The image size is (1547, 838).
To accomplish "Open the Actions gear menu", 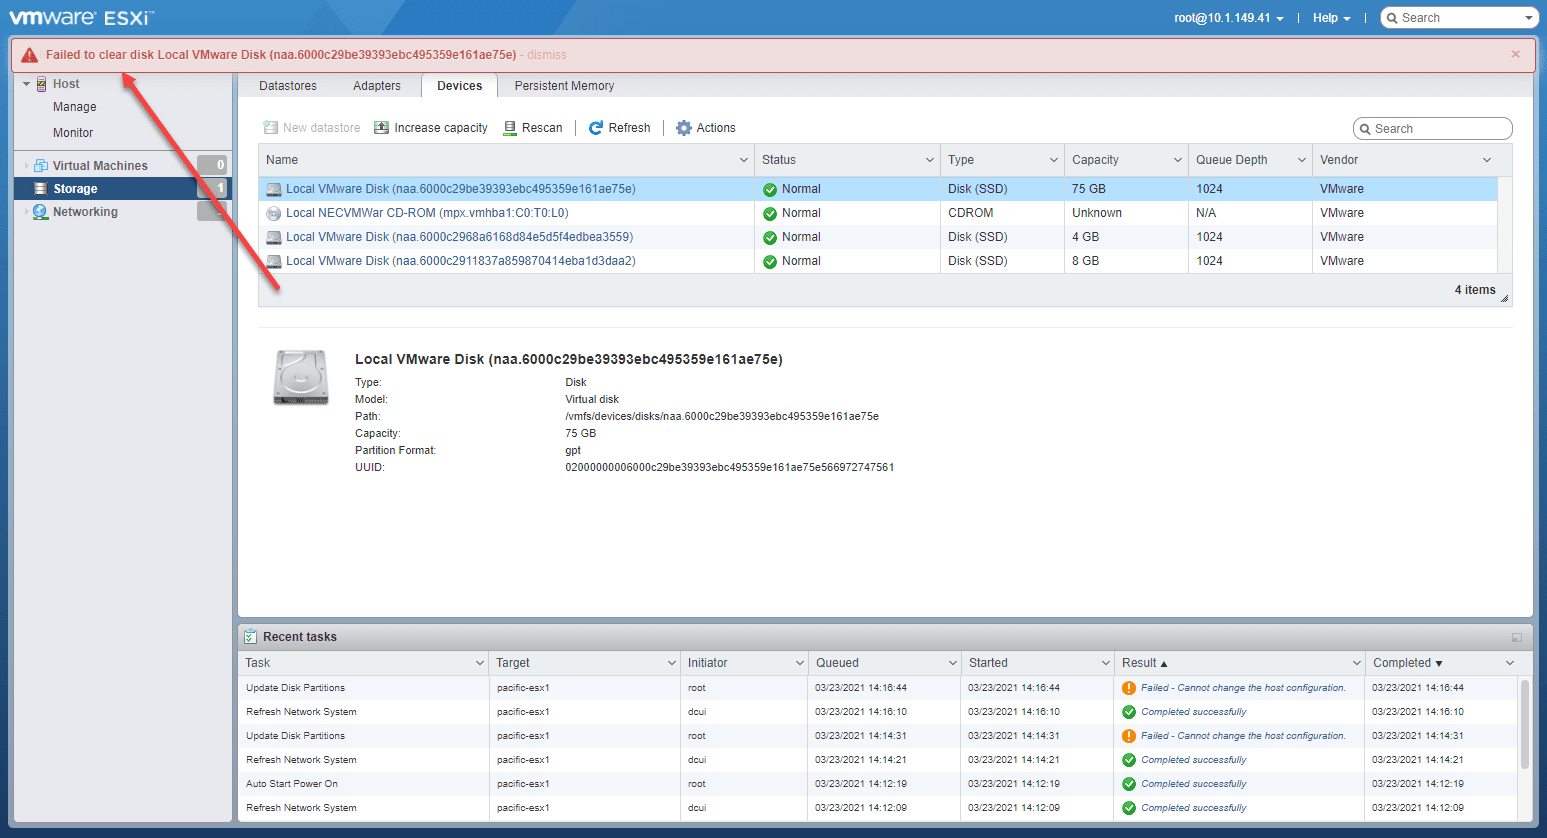I will click(x=684, y=128).
